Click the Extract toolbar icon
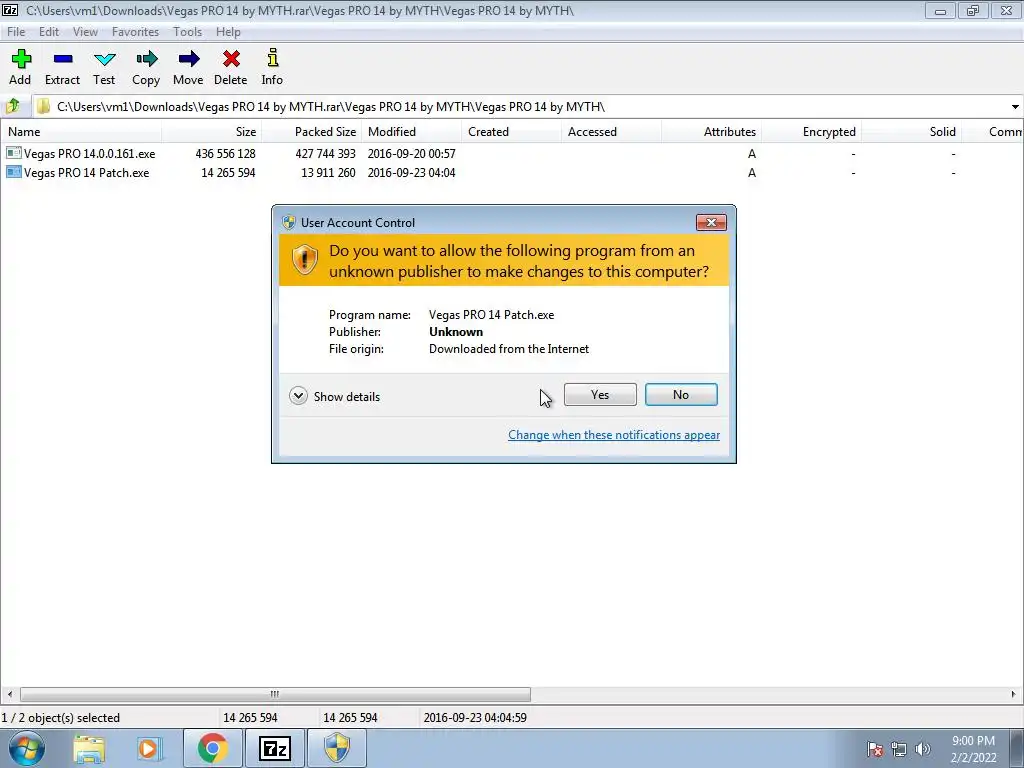Screen dimensions: 1024x768 pos(63,59)
